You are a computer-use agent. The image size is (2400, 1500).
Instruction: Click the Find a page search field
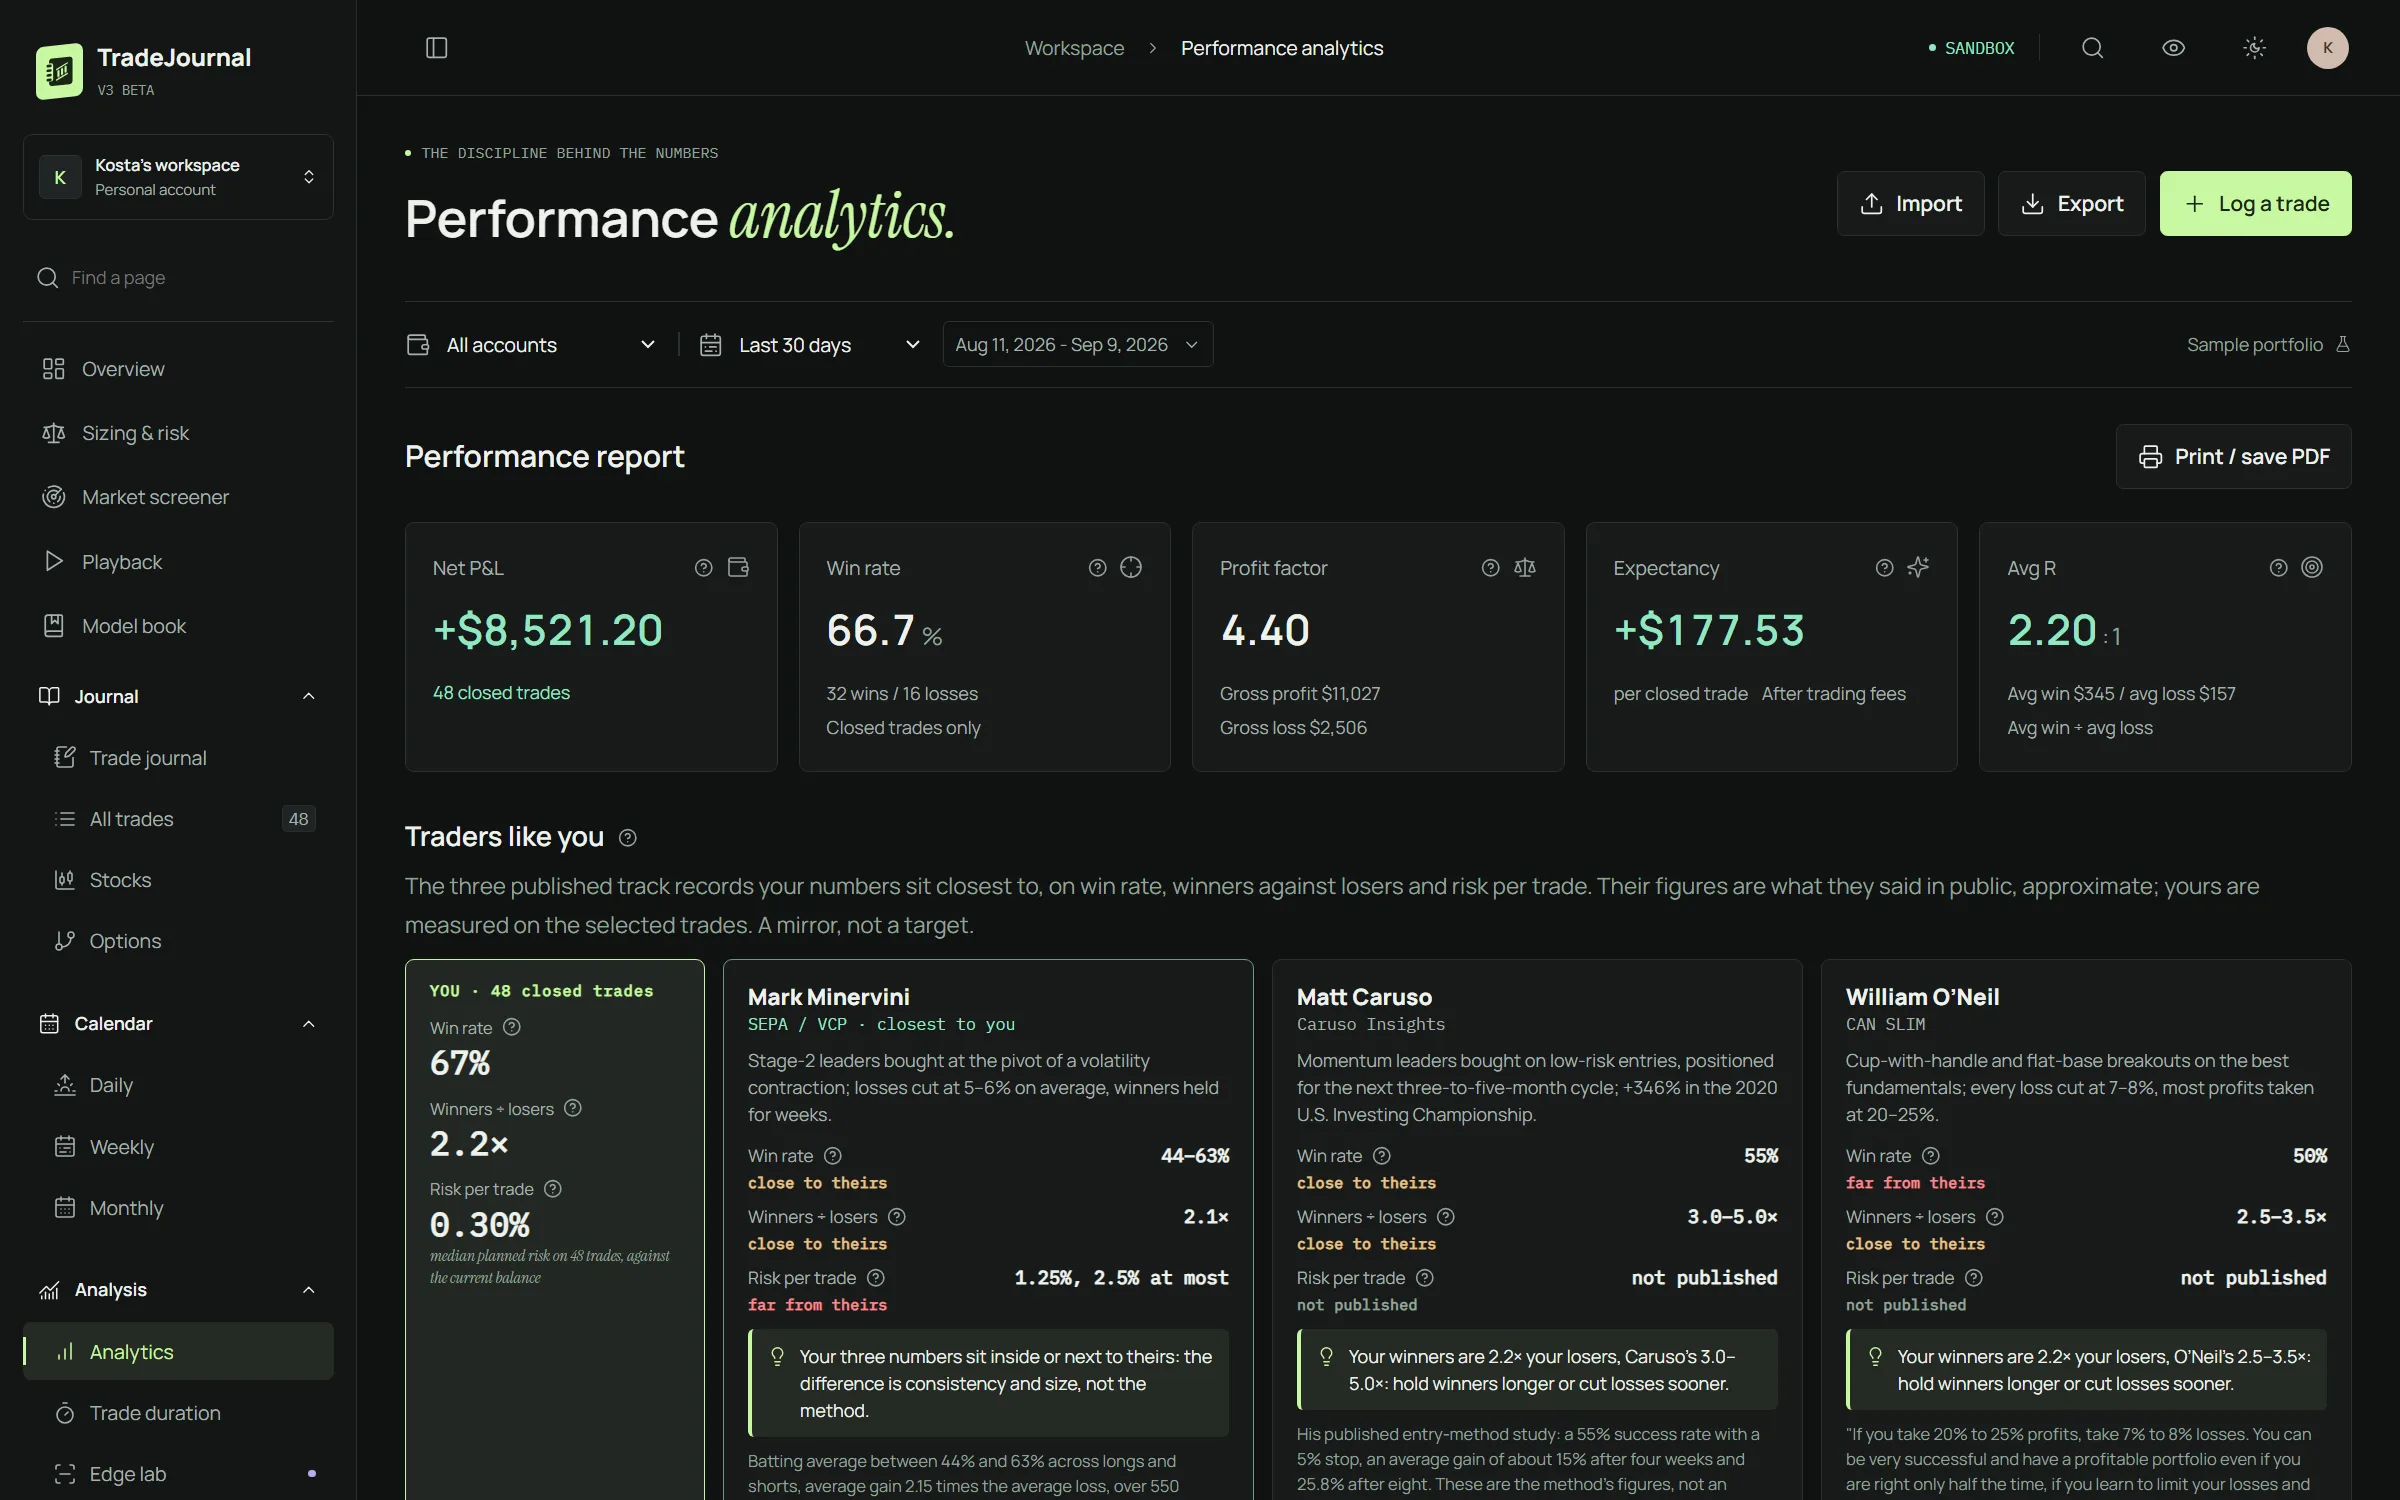coord(178,278)
